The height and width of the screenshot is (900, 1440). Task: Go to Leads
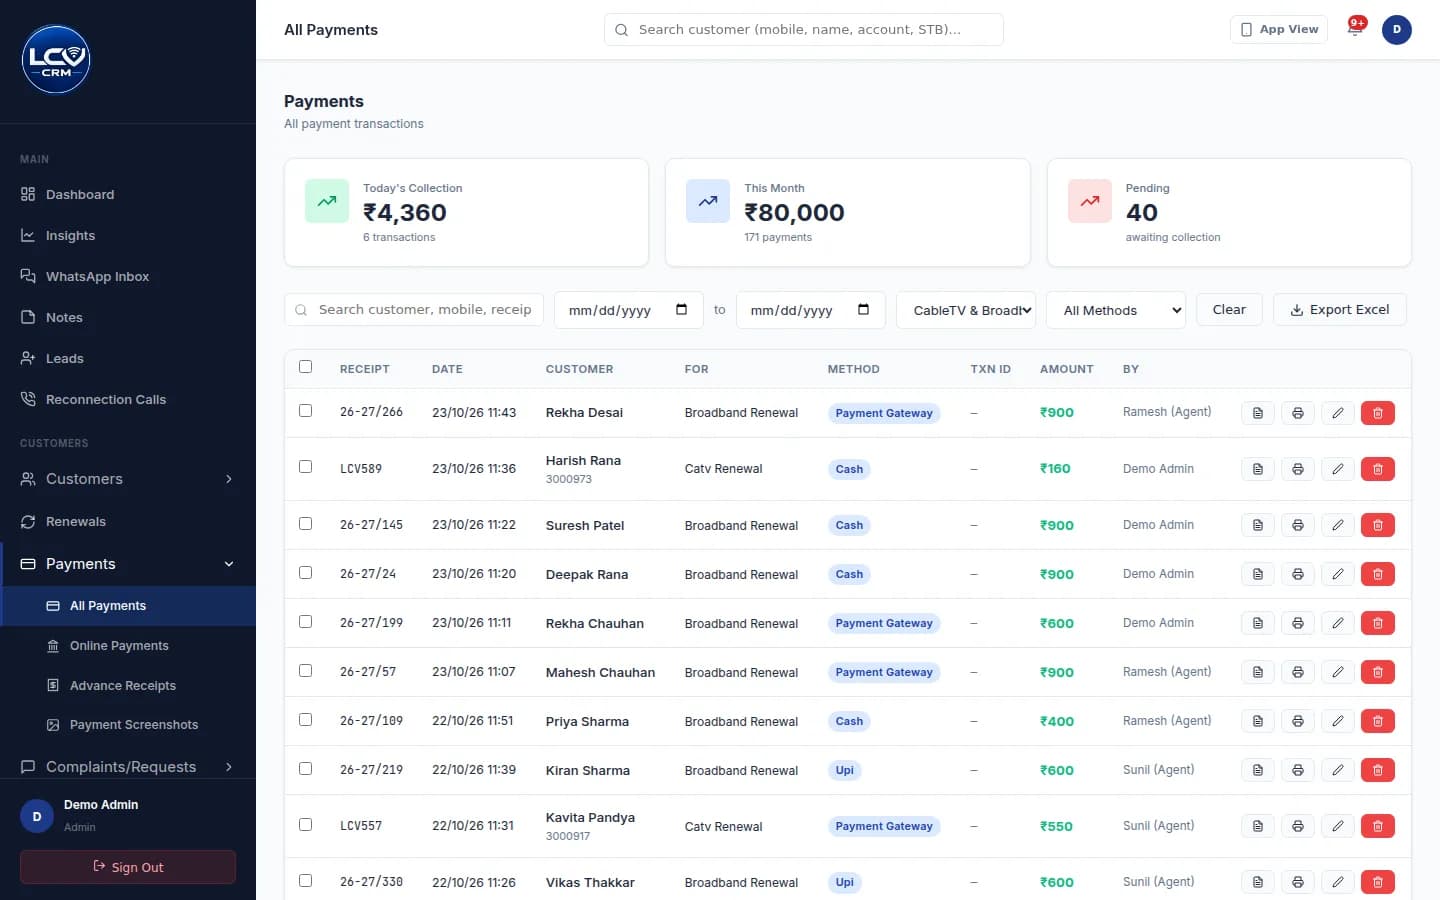(x=128, y=358)
